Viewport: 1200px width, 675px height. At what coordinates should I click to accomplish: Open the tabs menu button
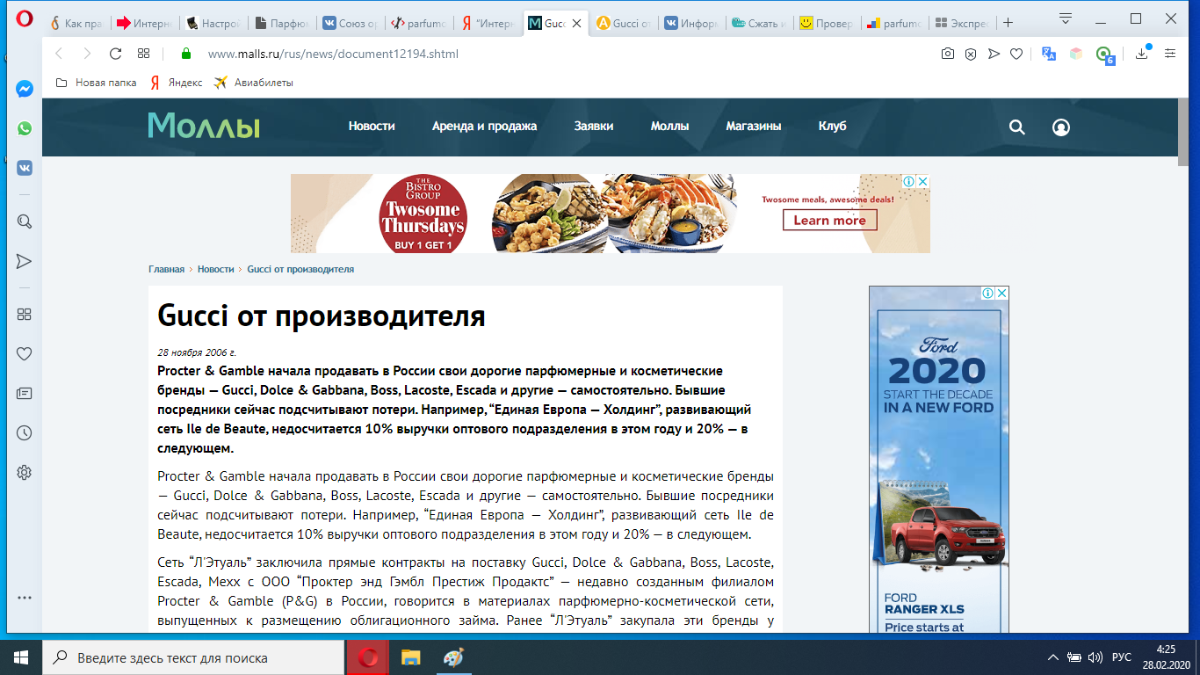(x=1065, y=18)
